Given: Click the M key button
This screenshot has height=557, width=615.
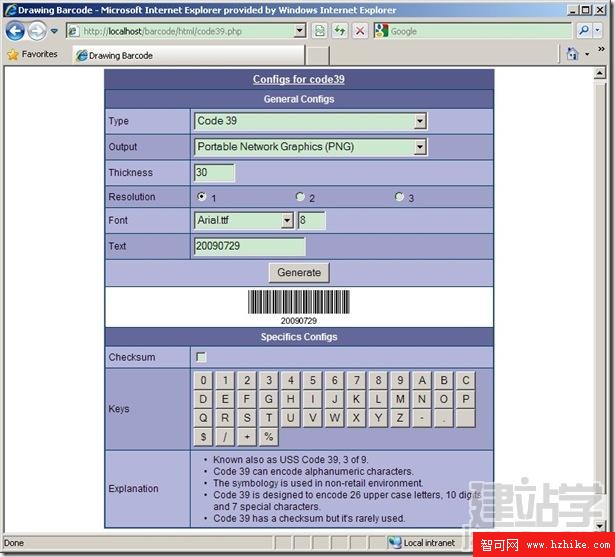Looking at the screenshot, I should coord(400,399).
